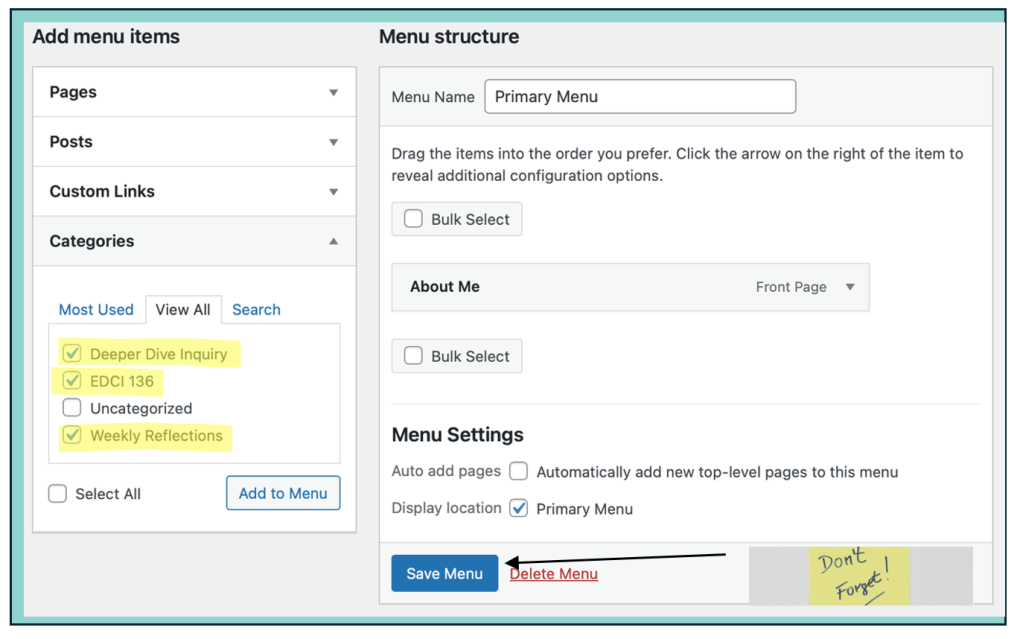Uncheck the EDCI 136 category
Viewport: 1023px width, 639px height.
point(72,381)
